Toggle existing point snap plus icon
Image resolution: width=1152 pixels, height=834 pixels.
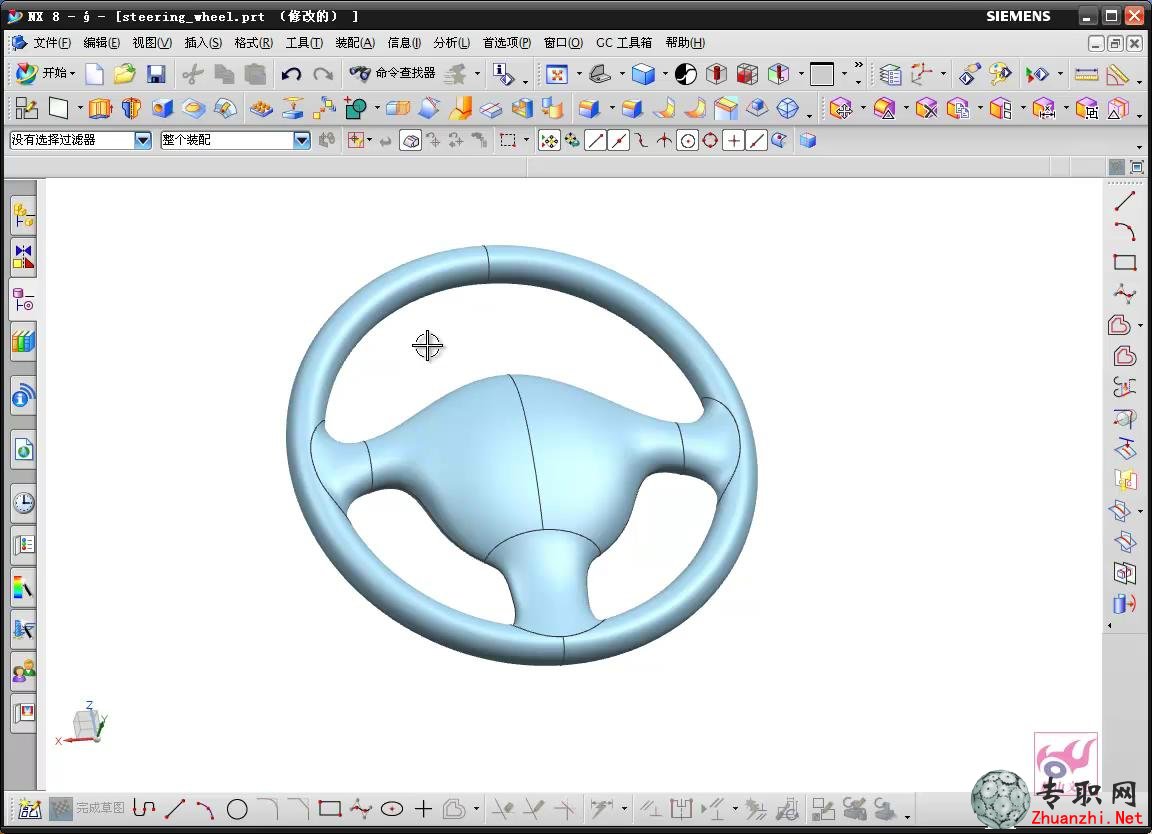pyautogui.click(x=733, y=140)
